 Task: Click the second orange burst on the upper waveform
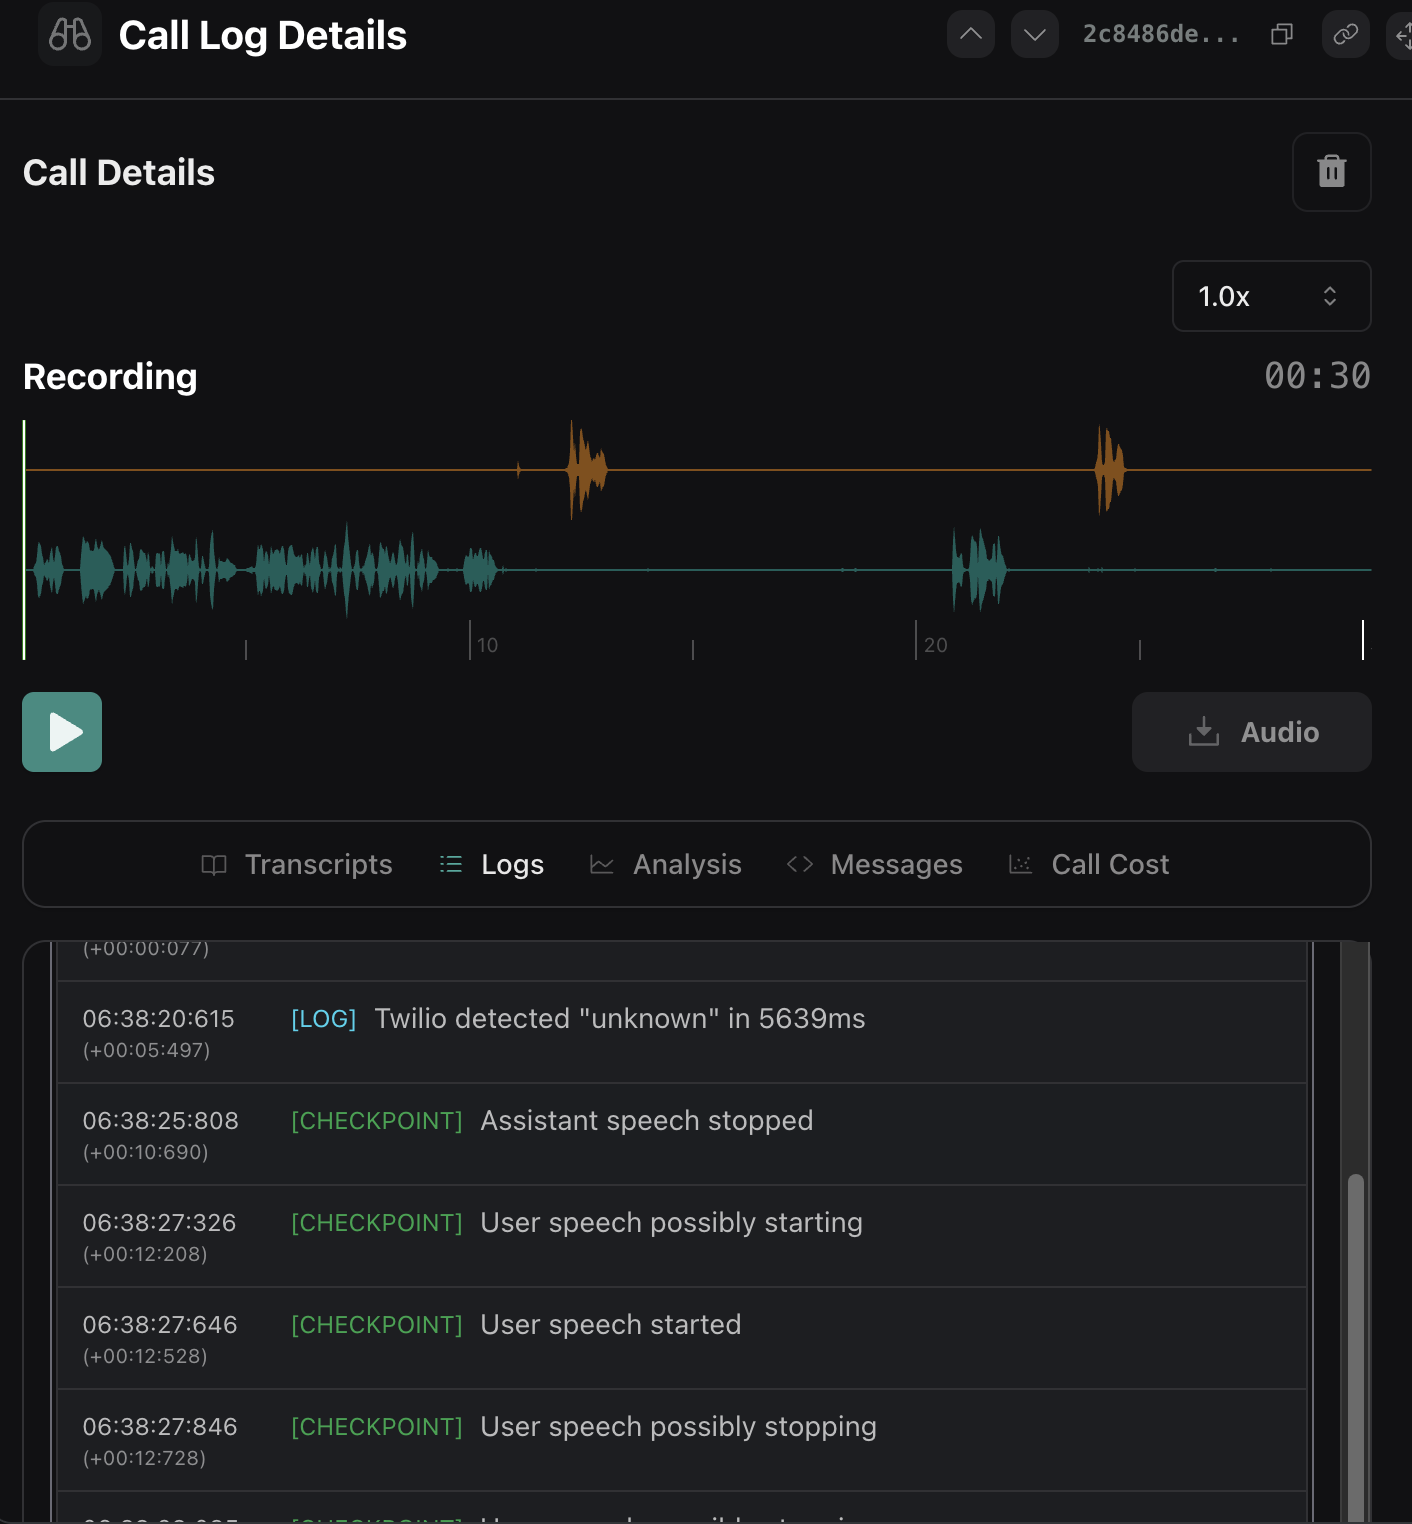tap(1110, 469)
